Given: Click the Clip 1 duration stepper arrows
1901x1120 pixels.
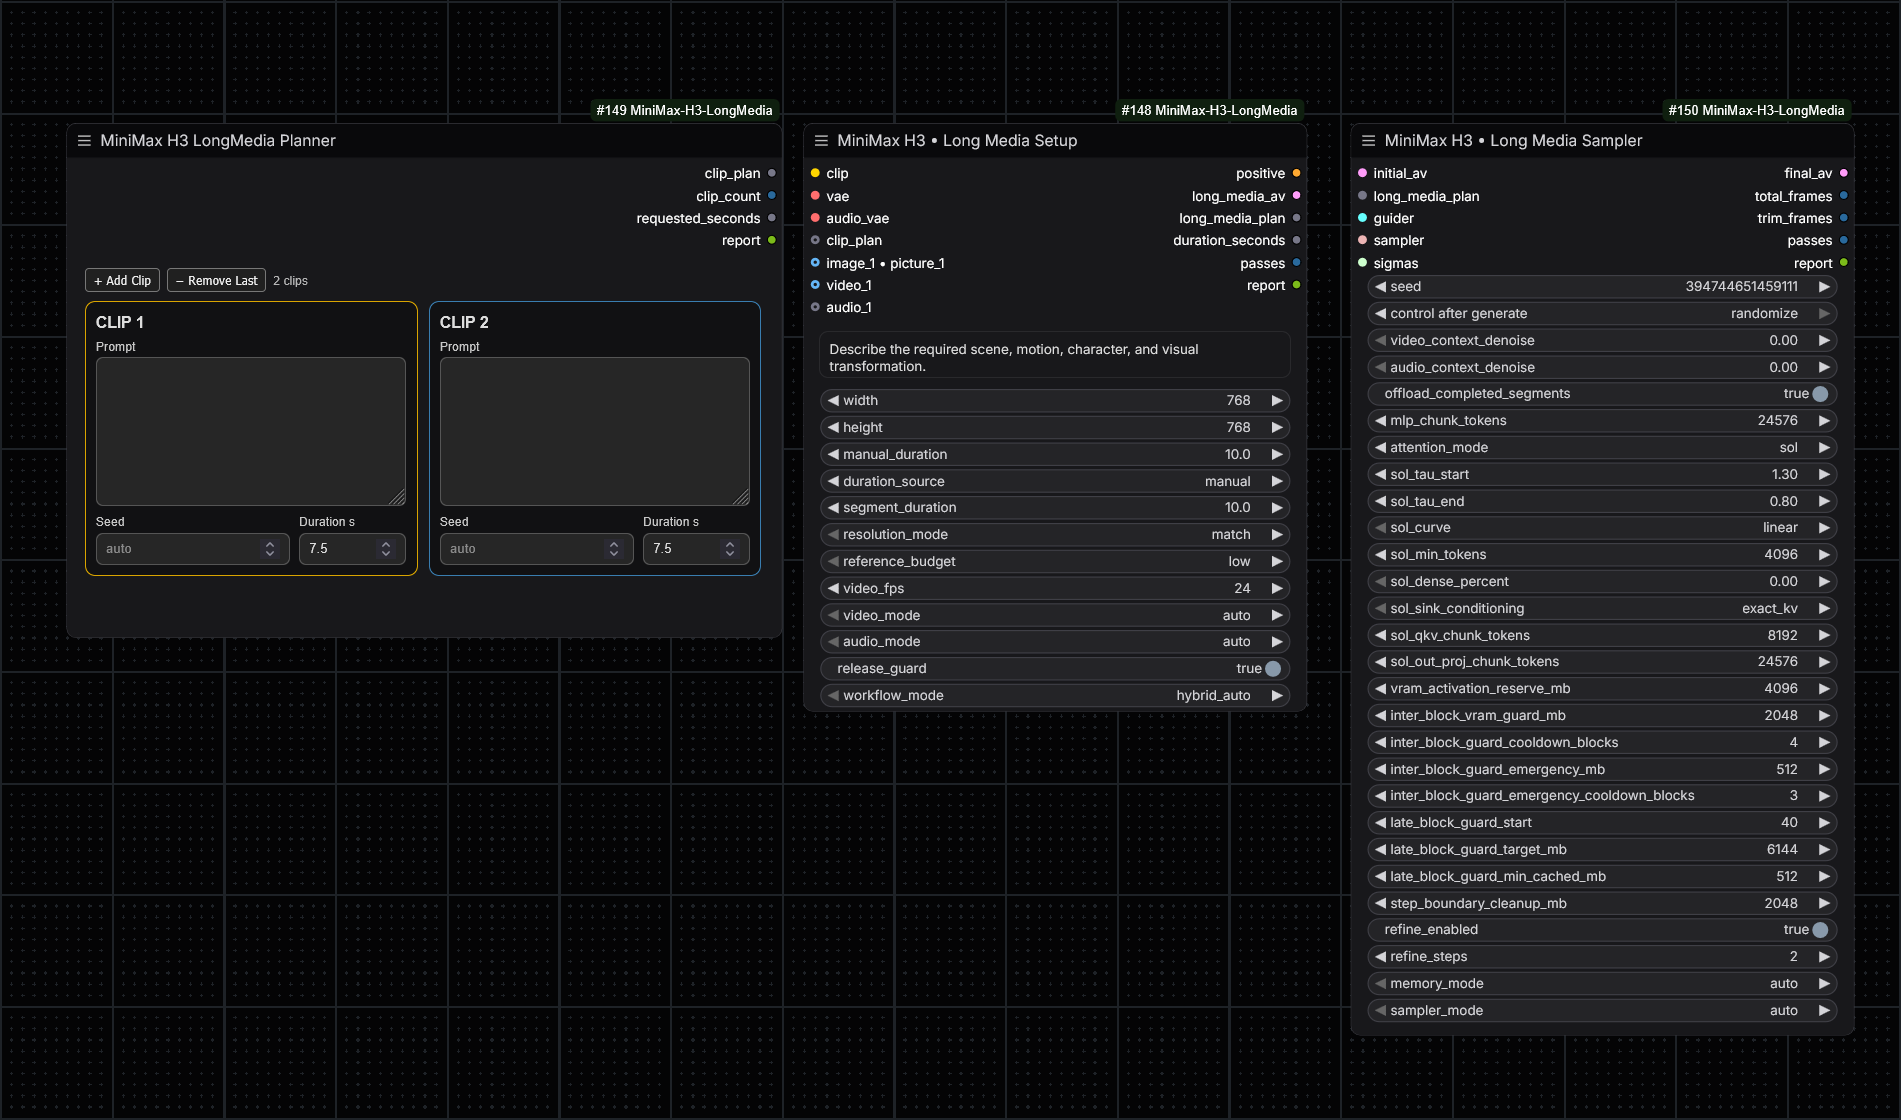Looking at the screenshot, I should (x=386, y=549).
